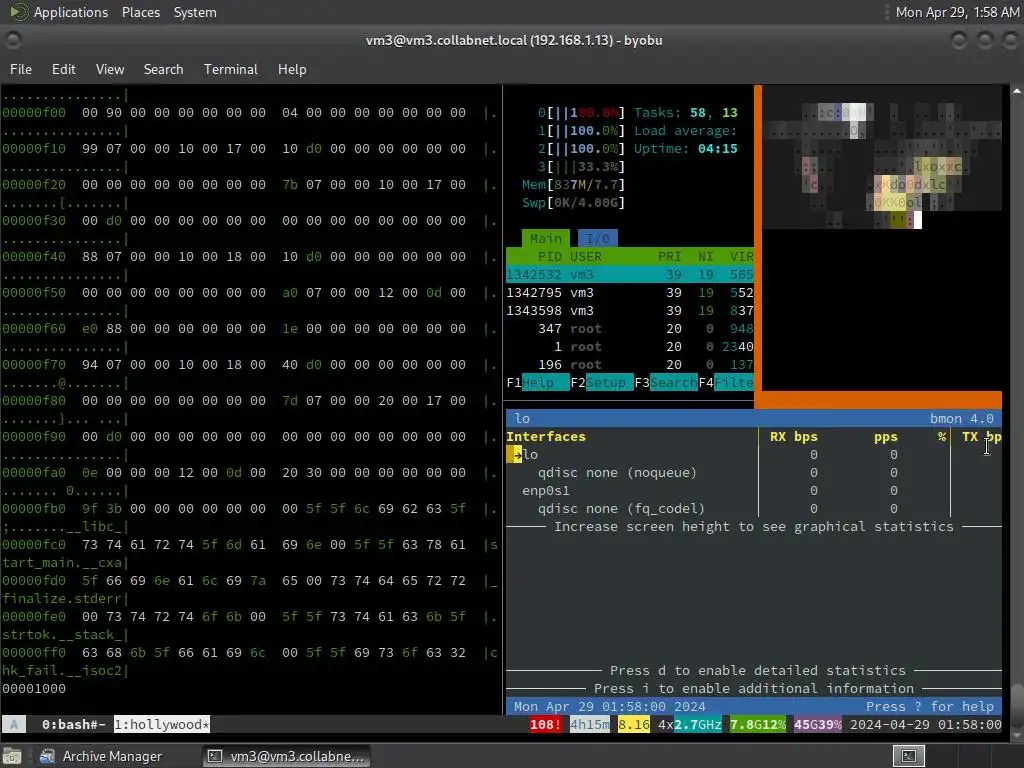Open Archive Manager from taskbar
The image size is (1024, 768).
(101, 756)
